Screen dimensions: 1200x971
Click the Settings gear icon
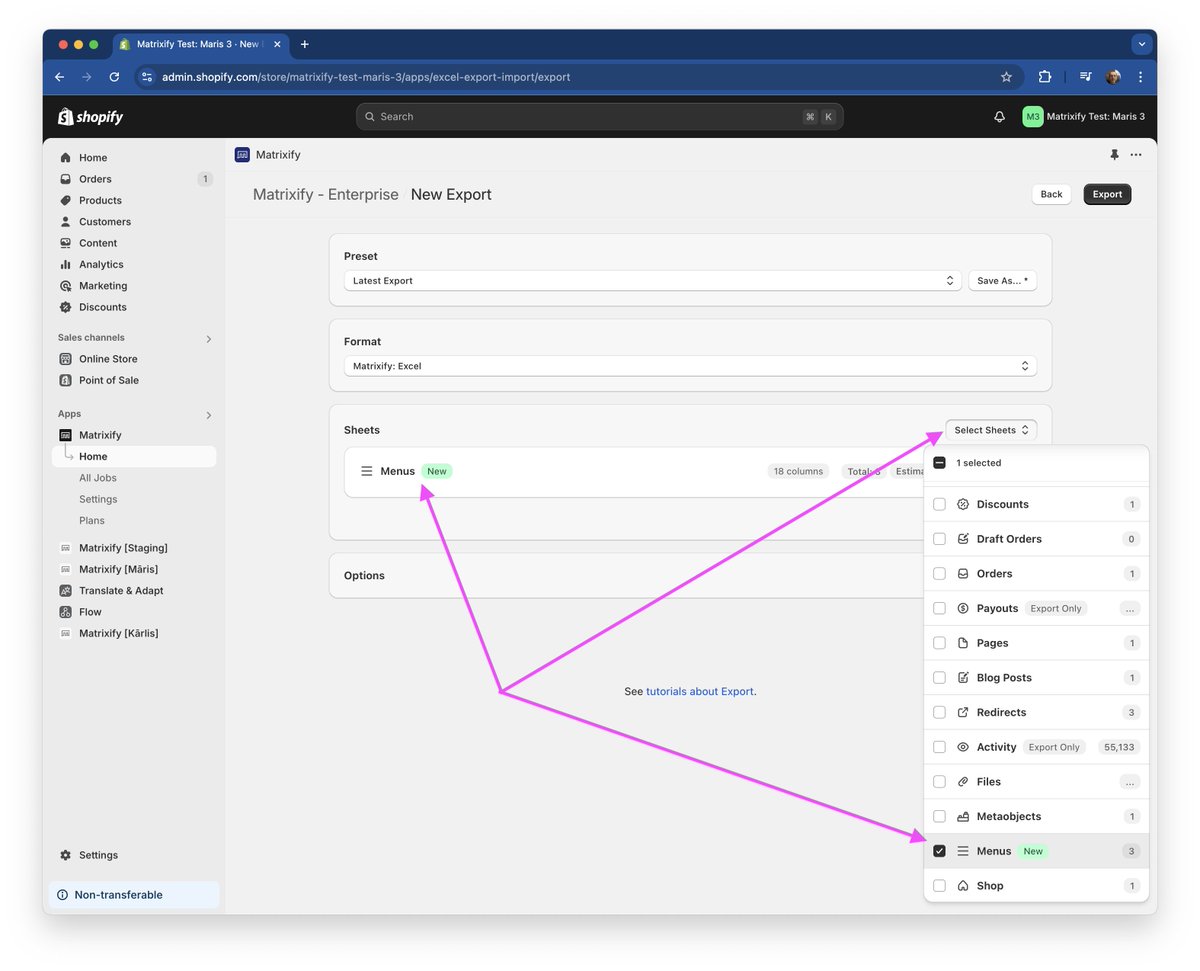66,855
